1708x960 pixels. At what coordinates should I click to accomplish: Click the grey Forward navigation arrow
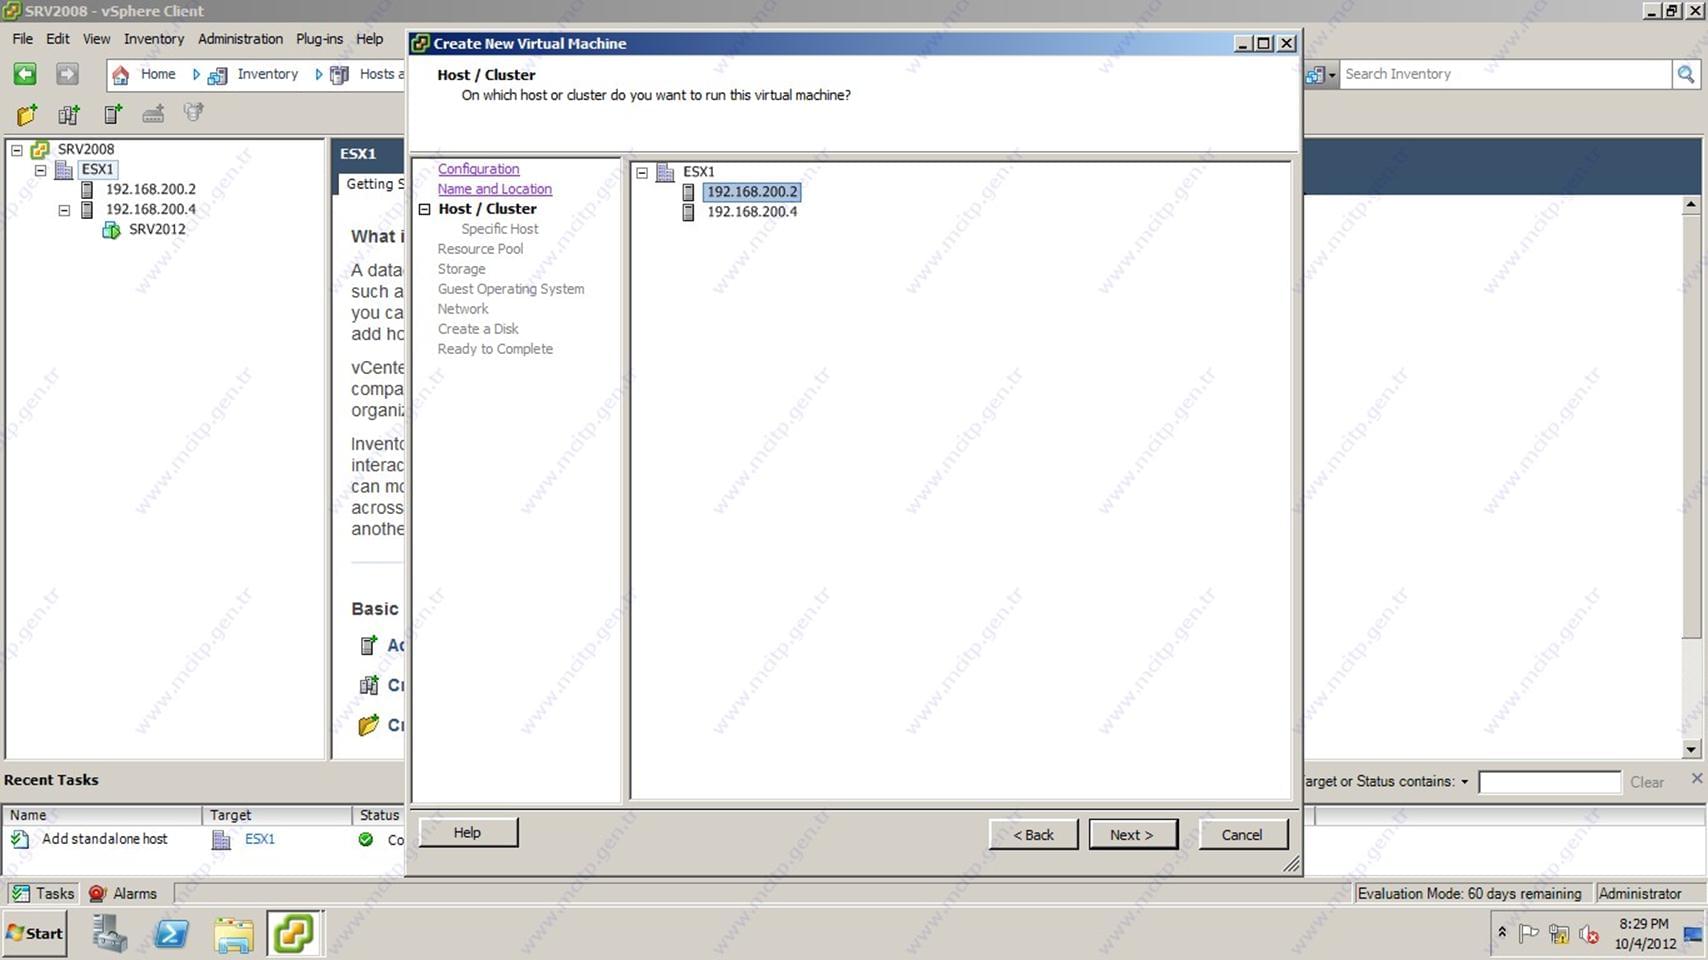67,74
